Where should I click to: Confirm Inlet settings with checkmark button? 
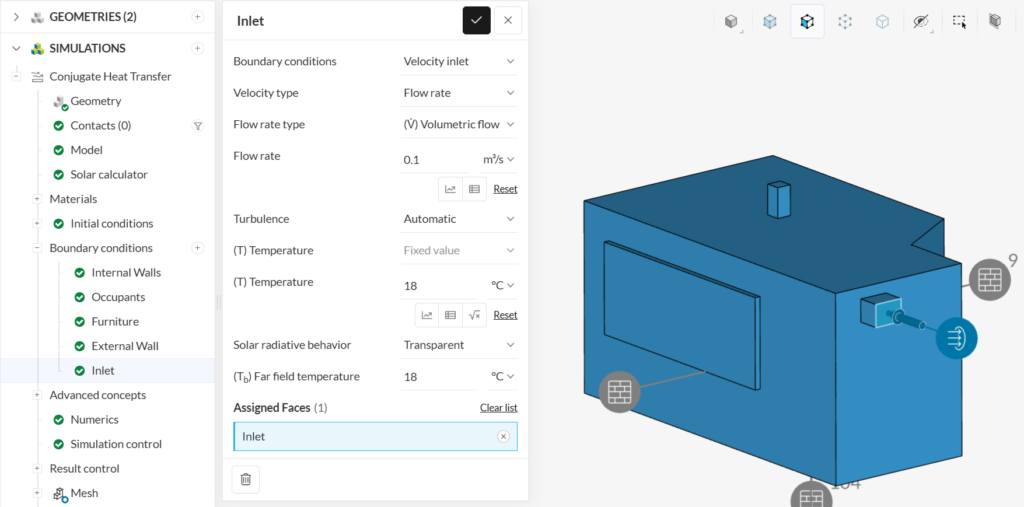(x=476, y=20)
